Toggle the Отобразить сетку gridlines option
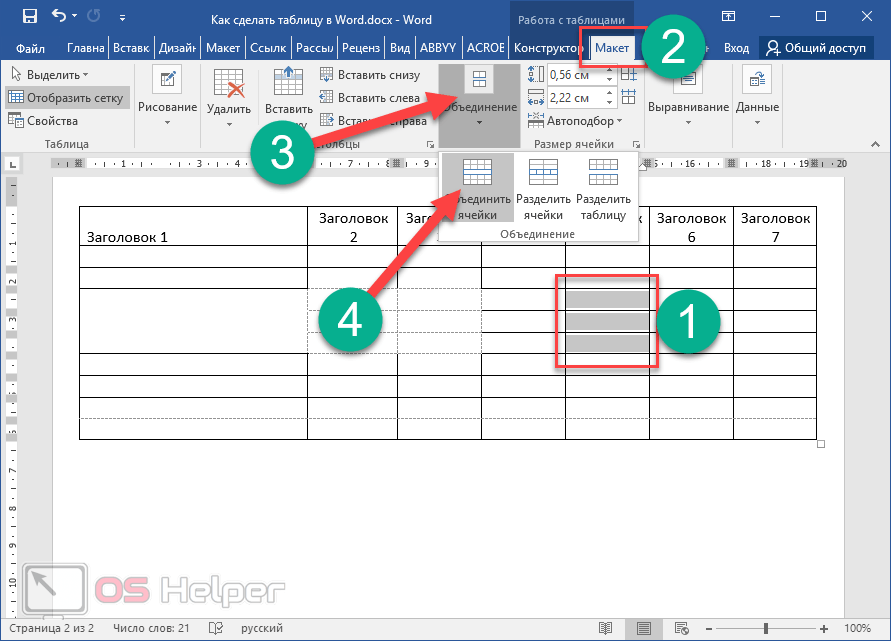 pyautogui.click(x=66, y=98)
